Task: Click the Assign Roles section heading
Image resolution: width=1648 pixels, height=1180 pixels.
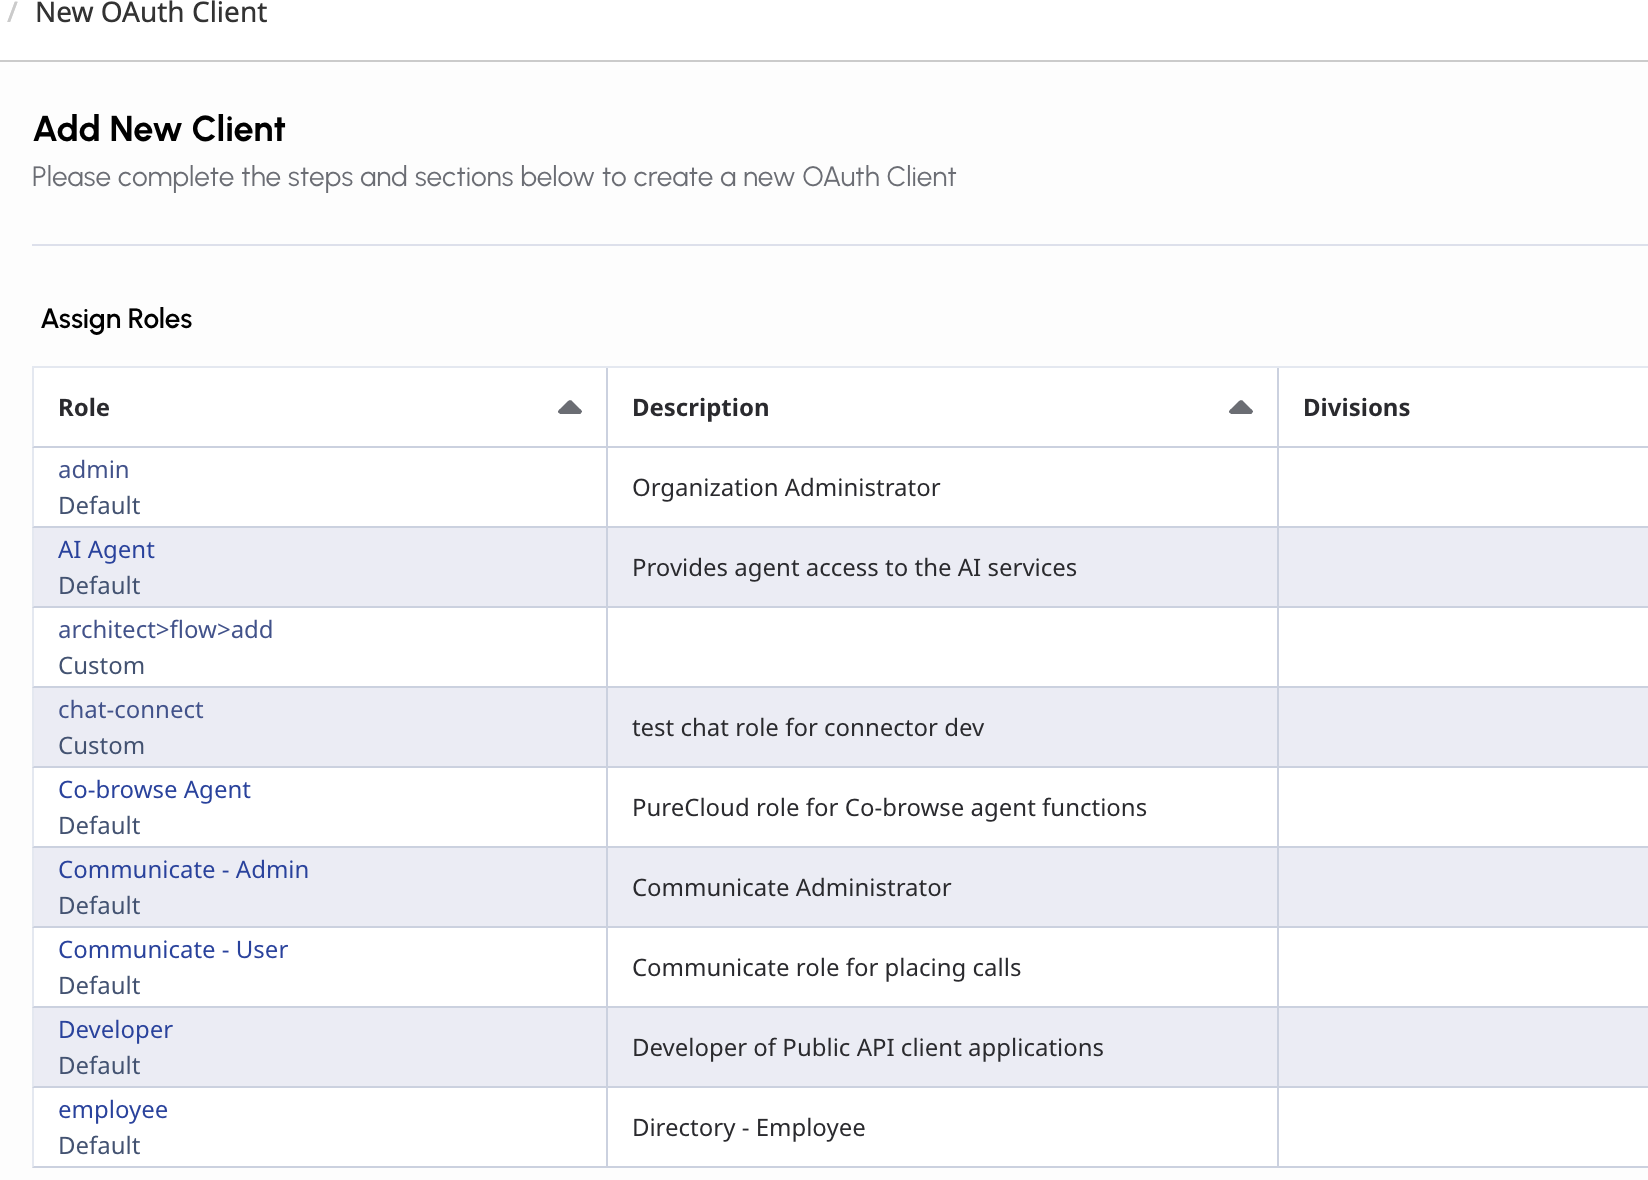Action: [x=116, y=319]
